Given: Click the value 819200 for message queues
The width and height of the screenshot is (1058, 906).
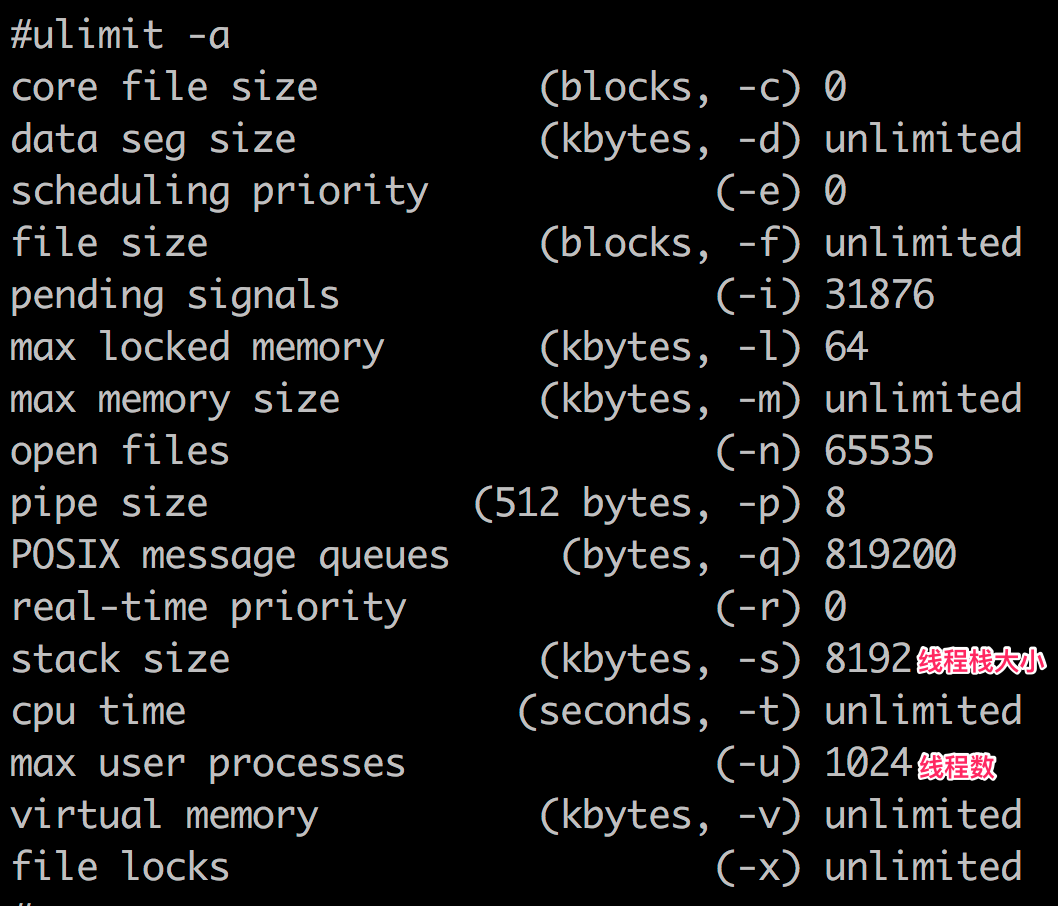Looking at the screenshot, I should pos(890,556).
